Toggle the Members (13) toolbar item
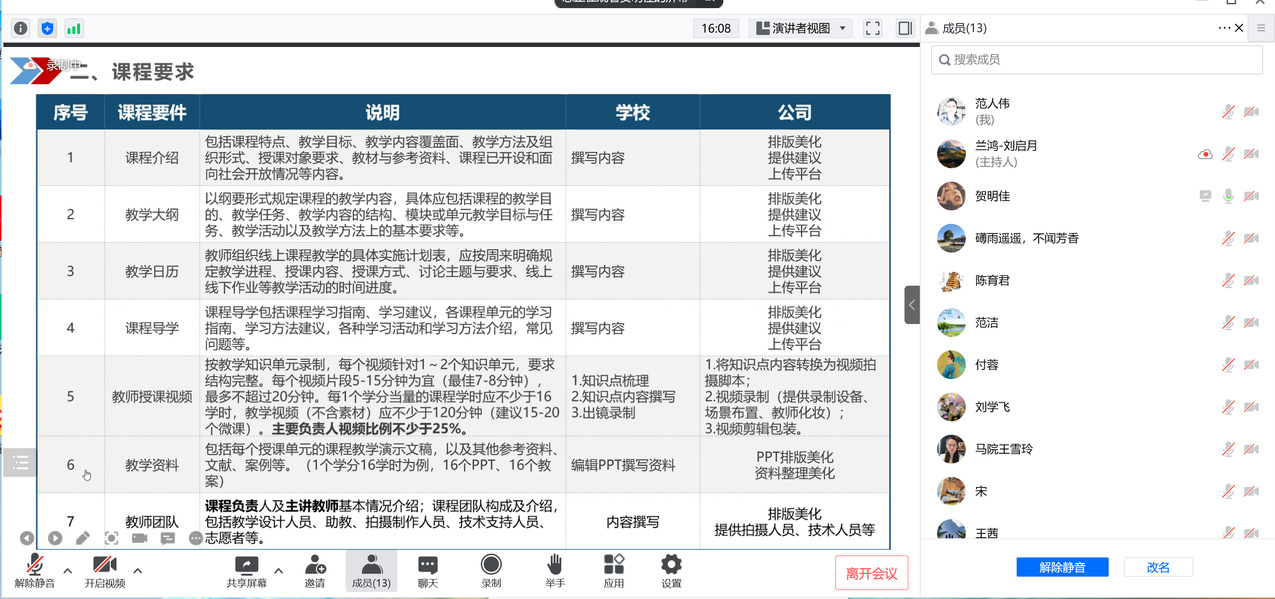The width and height of the screenshot is (1275, 599). tap(371, 567)
